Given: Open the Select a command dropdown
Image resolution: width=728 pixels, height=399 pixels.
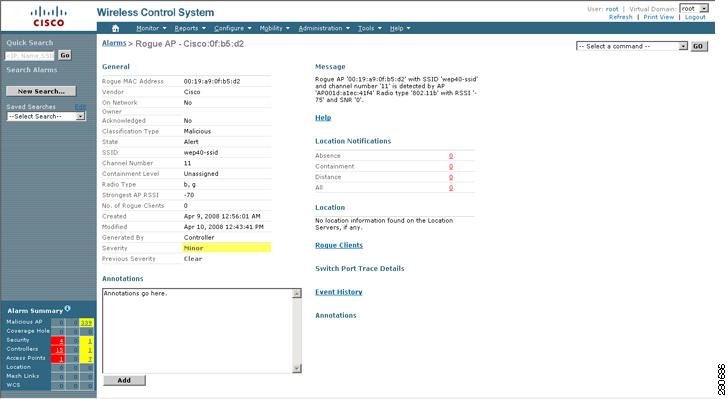Looking at the screenshot, I should 631,46.
